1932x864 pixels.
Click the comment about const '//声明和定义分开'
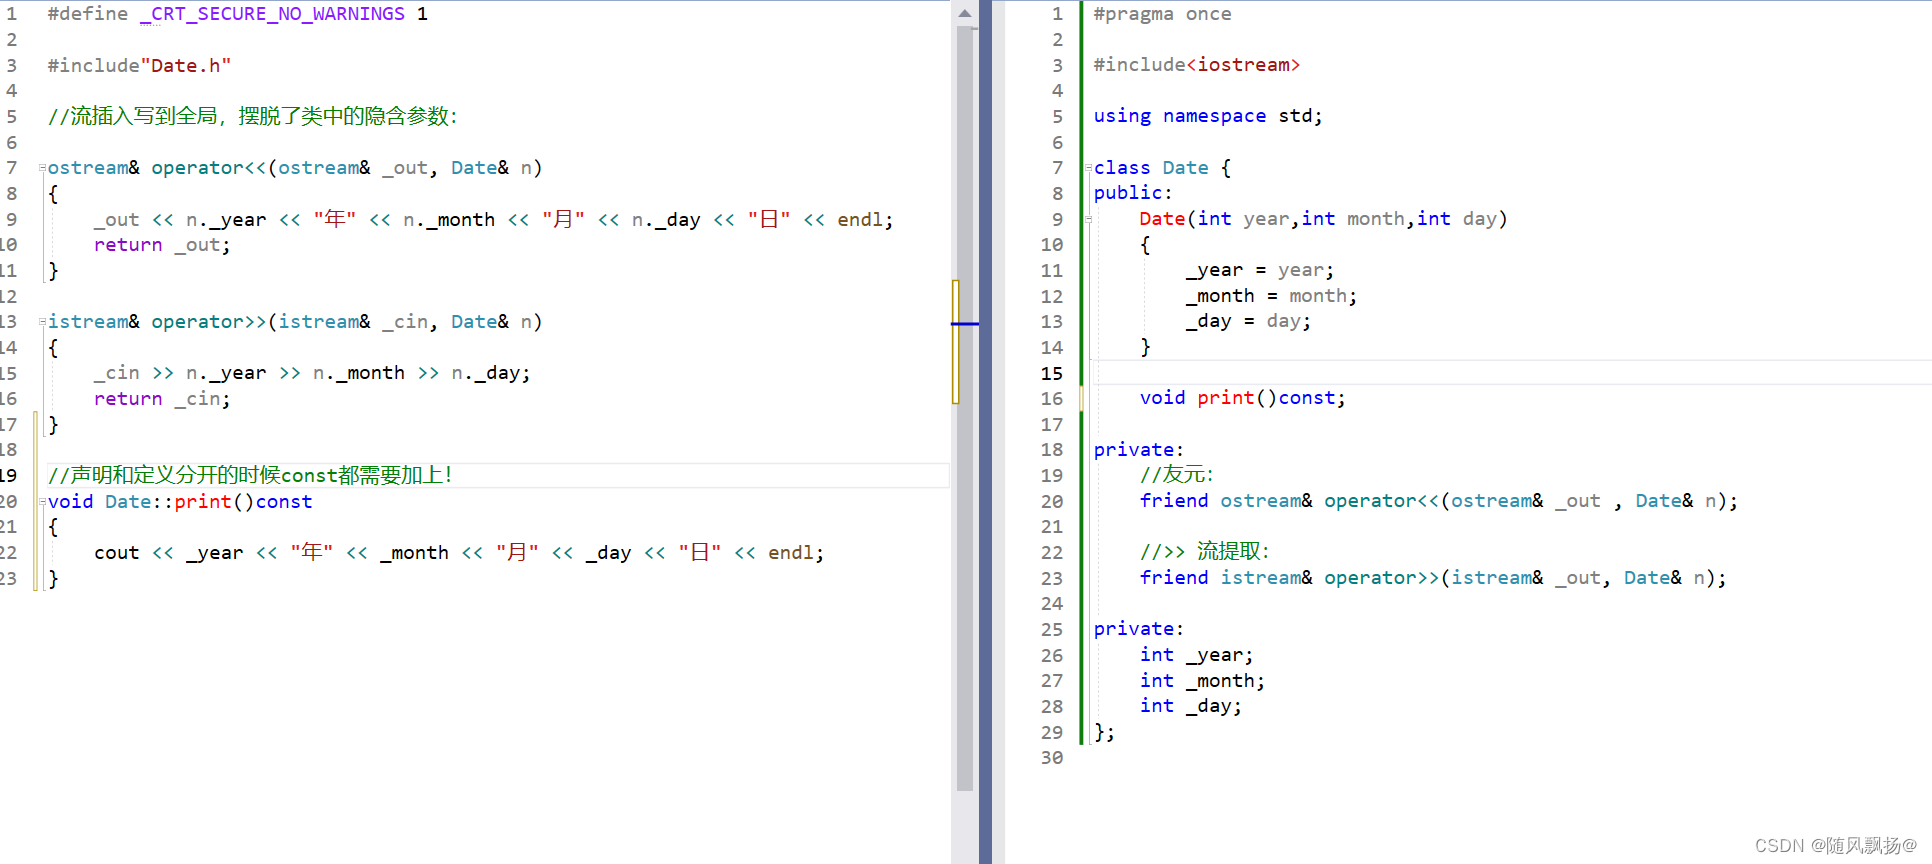point(250,475)
